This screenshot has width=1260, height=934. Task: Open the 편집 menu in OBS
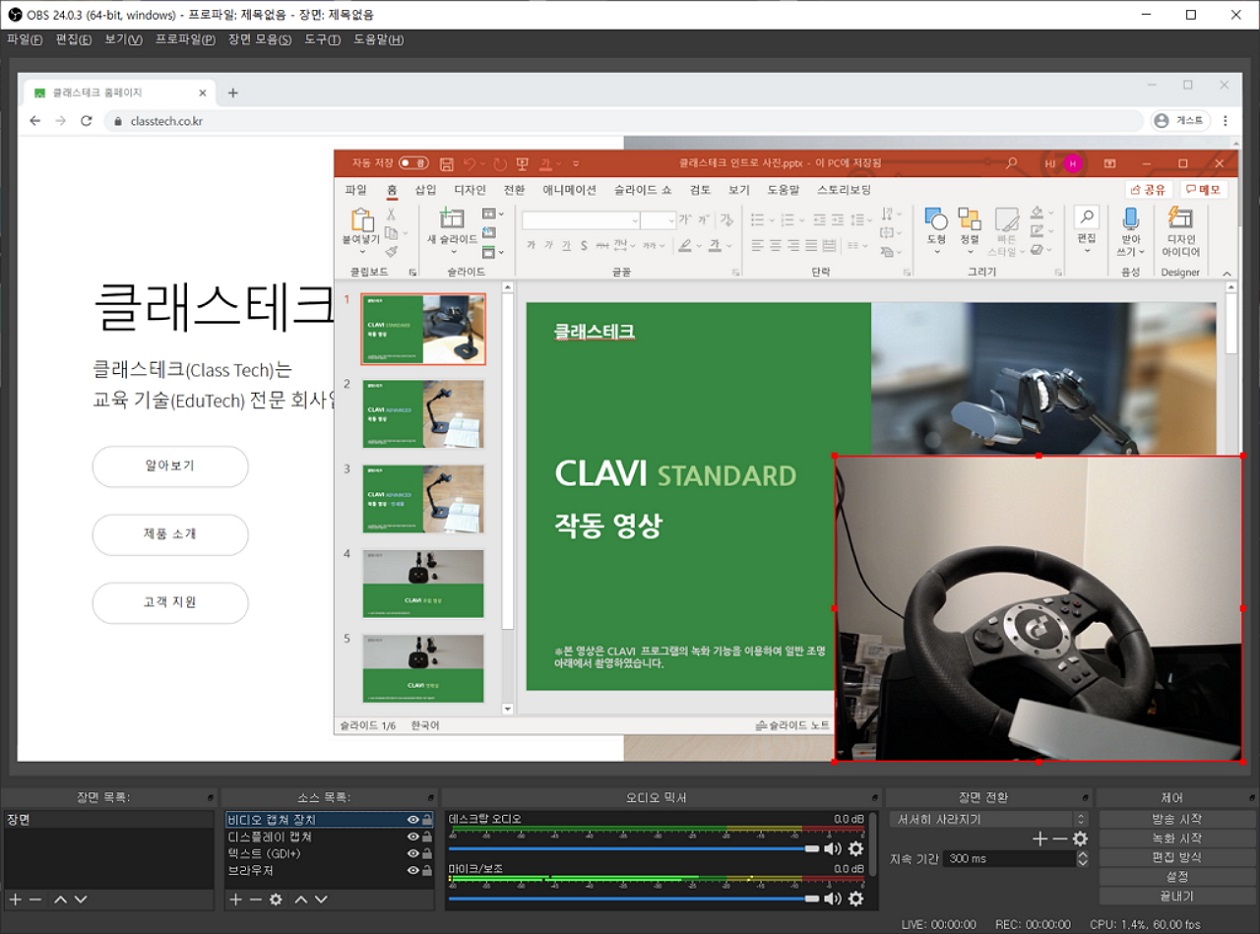pos(73,40)
